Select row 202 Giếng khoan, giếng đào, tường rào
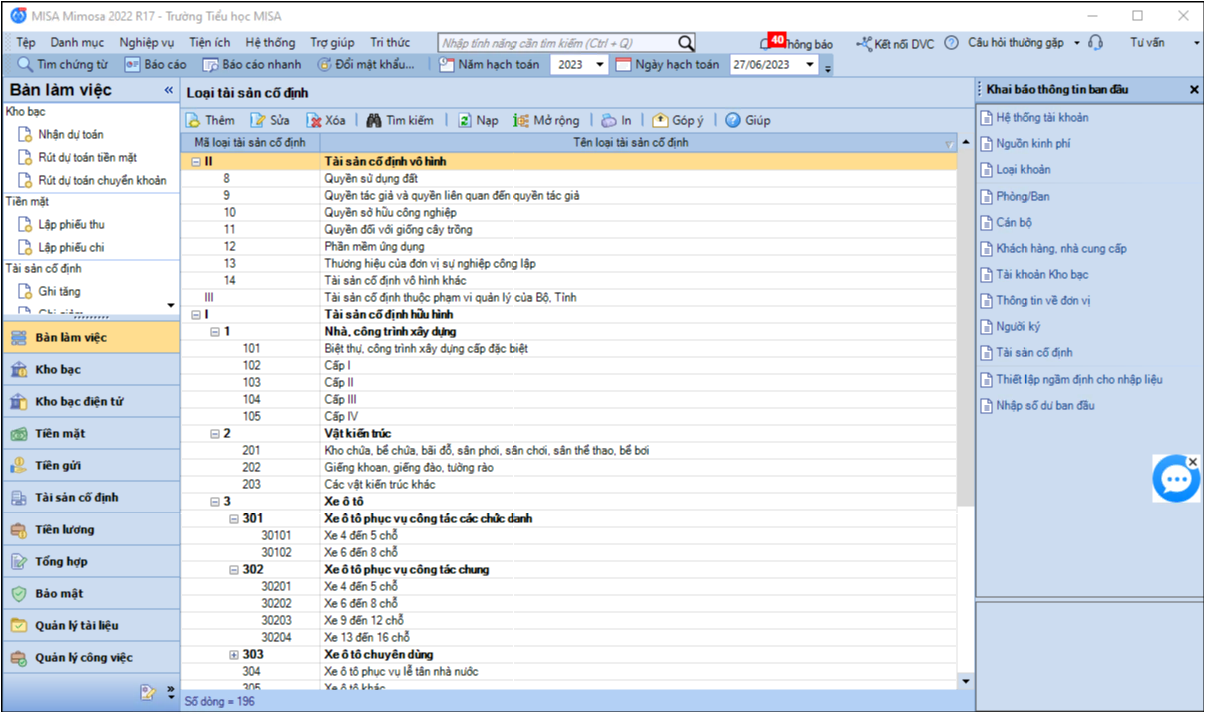The width and height of the screenshot is (1206, 714). tap(568, 467)
